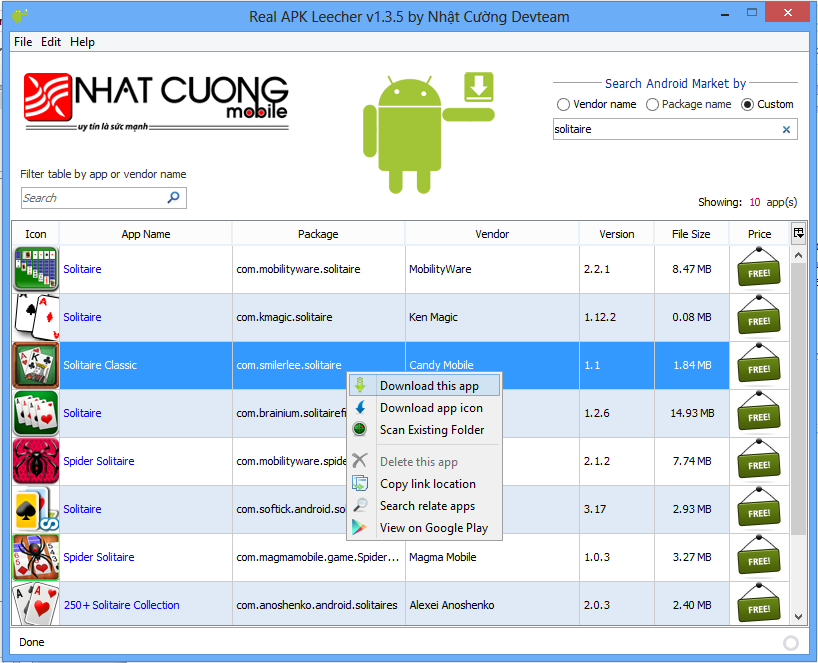The width and height of the screenshot is (818, 663).
Task: Click the Magma Mobile Spider Solitaire icon
Action: (x=35, y=557)
